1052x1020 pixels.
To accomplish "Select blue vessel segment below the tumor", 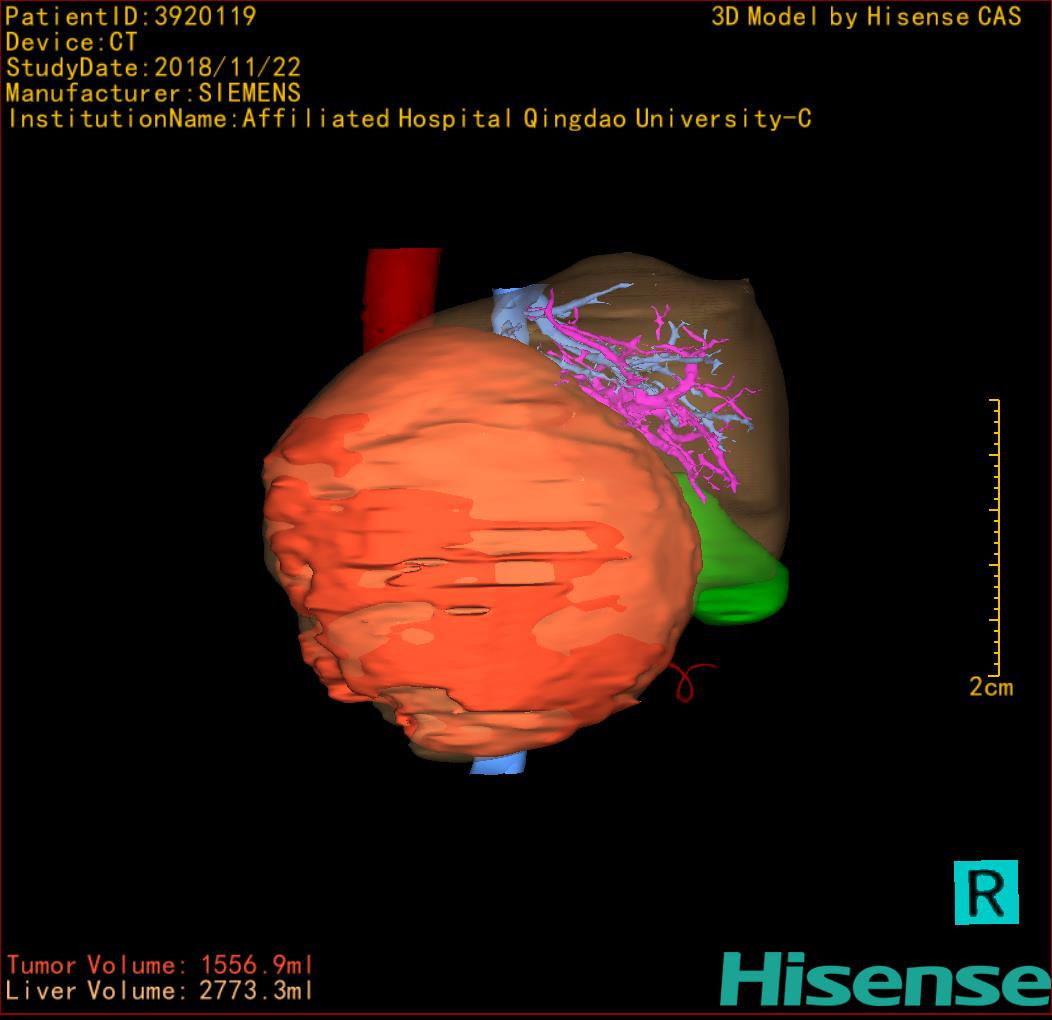I will (x=497, y=762).
